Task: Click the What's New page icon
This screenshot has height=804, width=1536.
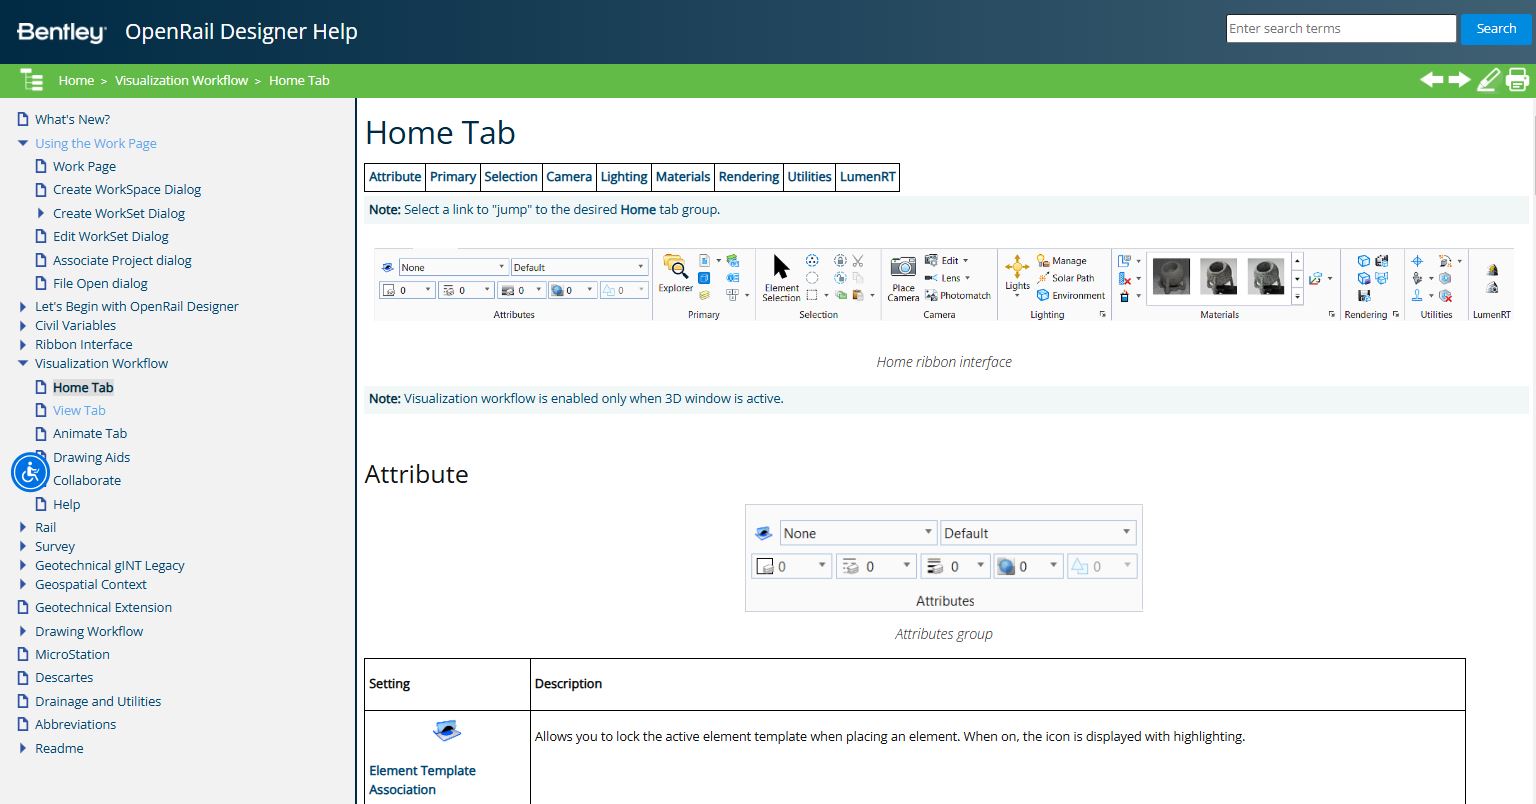Action: coord(23,119)
